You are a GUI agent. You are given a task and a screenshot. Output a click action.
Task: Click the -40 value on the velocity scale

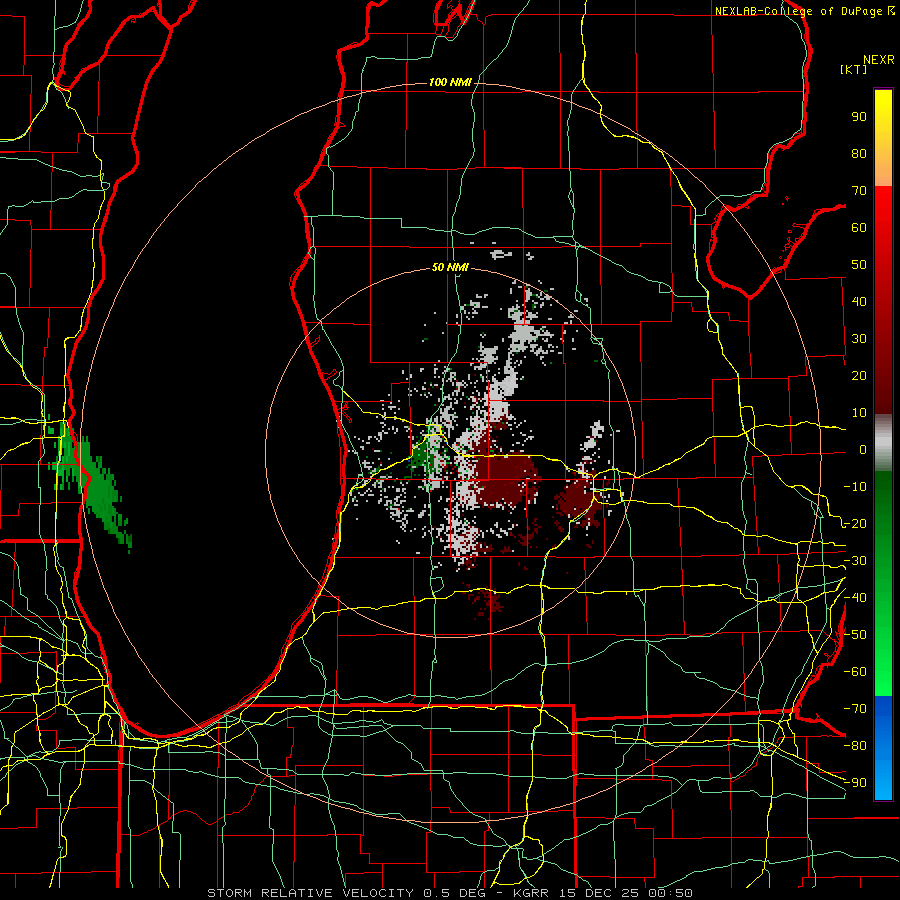(855, 598)
